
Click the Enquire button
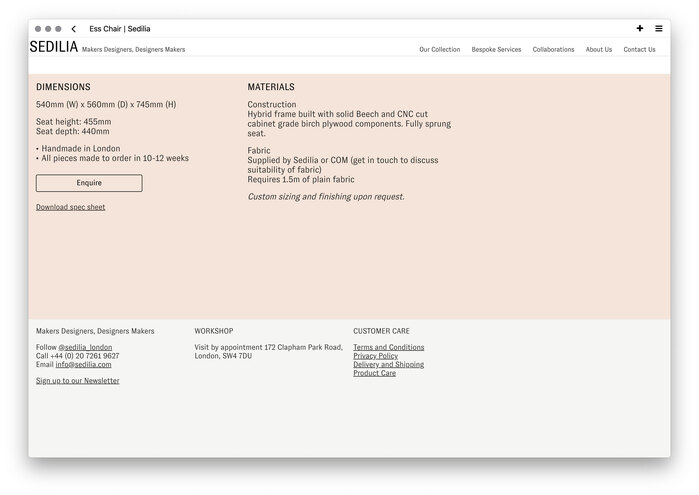click(x=89, y=183)
